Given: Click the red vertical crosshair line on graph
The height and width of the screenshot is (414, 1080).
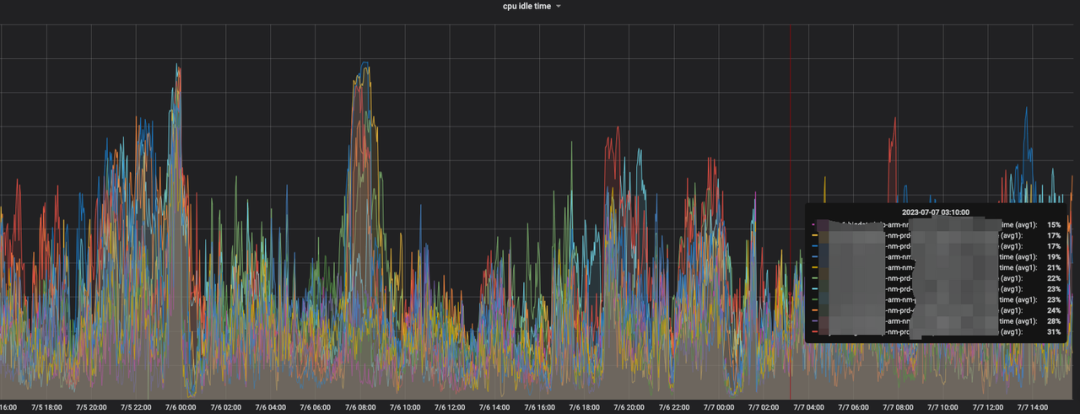Looking at the screenshot, I should click(790, 211).
